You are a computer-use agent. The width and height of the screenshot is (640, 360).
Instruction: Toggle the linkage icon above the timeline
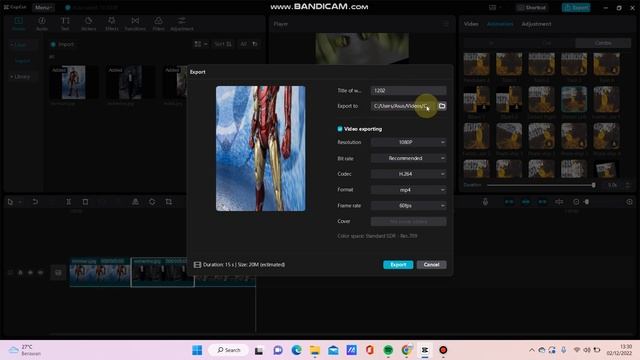[x=542, y=202]
